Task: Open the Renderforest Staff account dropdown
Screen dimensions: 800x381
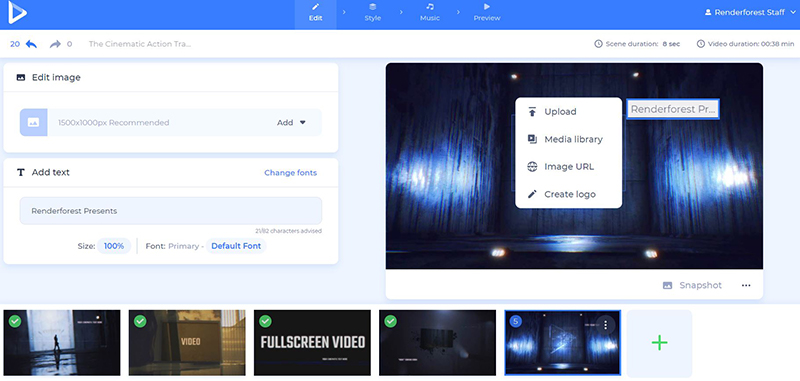Action: (750, 12)
